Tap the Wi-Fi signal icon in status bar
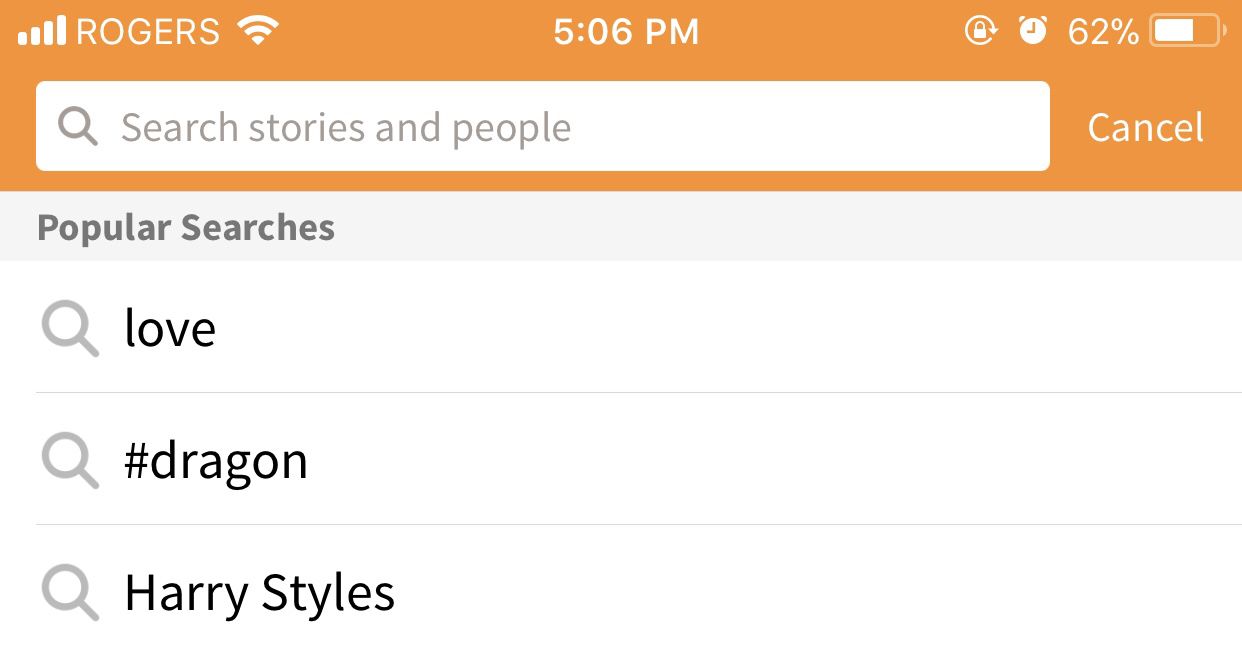This screenshot has height=654, width=1242. pyautogui.click(x=258, y=30)
